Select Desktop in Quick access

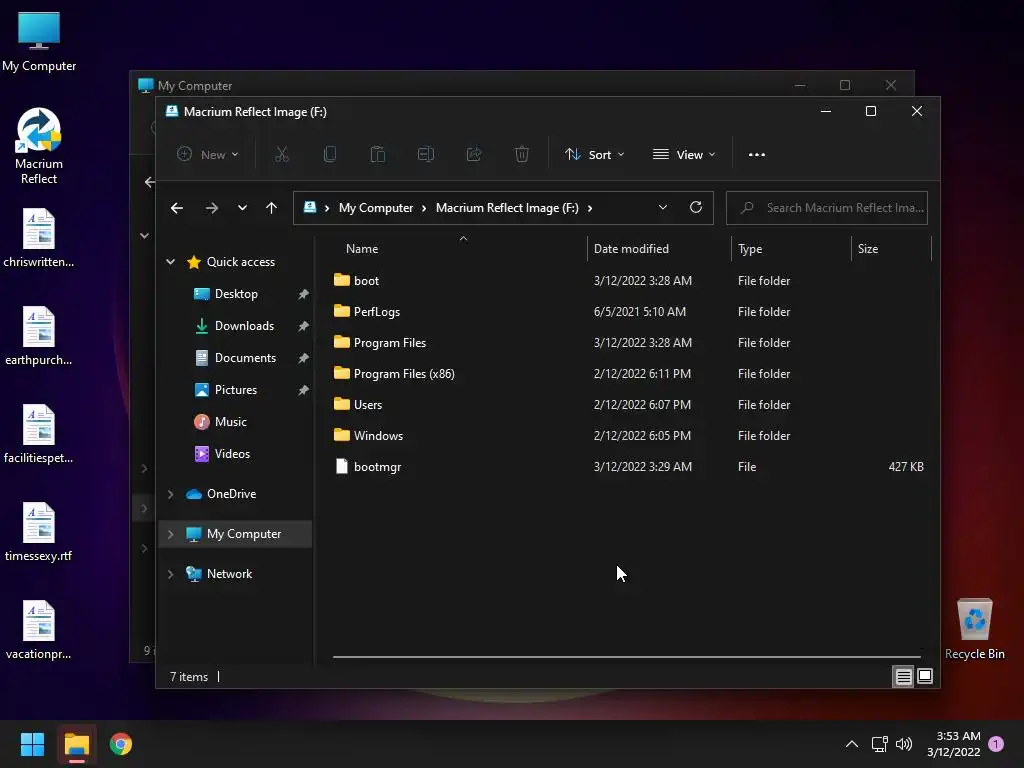[236, 294]
